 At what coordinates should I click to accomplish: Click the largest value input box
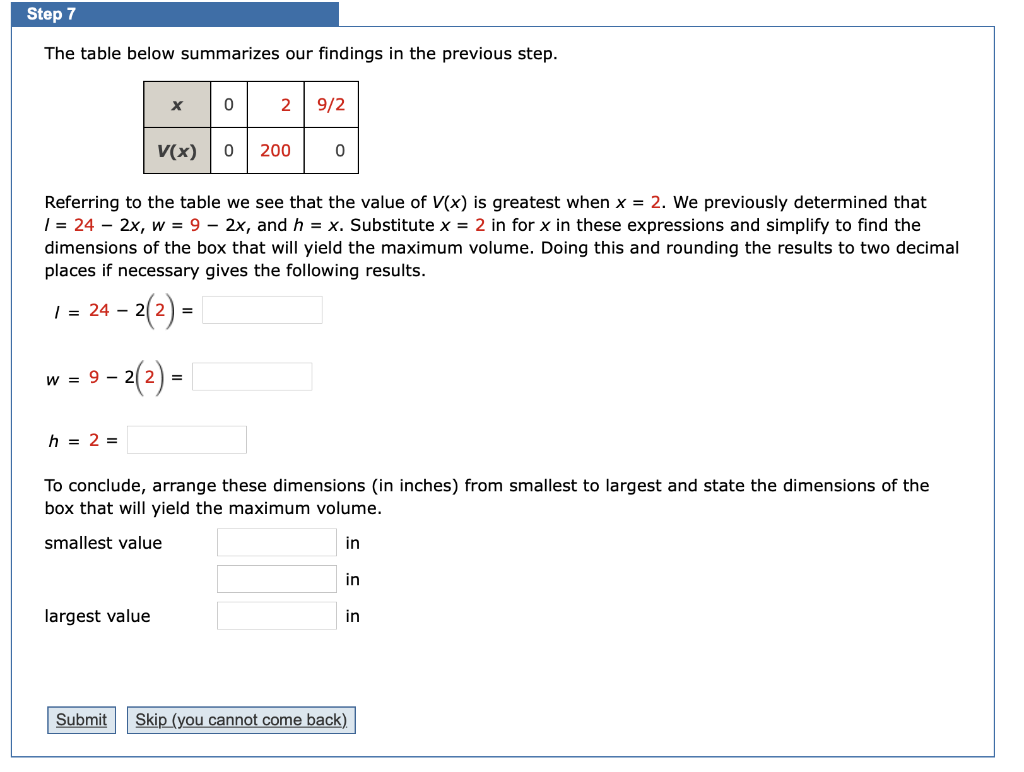click(x=276, y=615)
